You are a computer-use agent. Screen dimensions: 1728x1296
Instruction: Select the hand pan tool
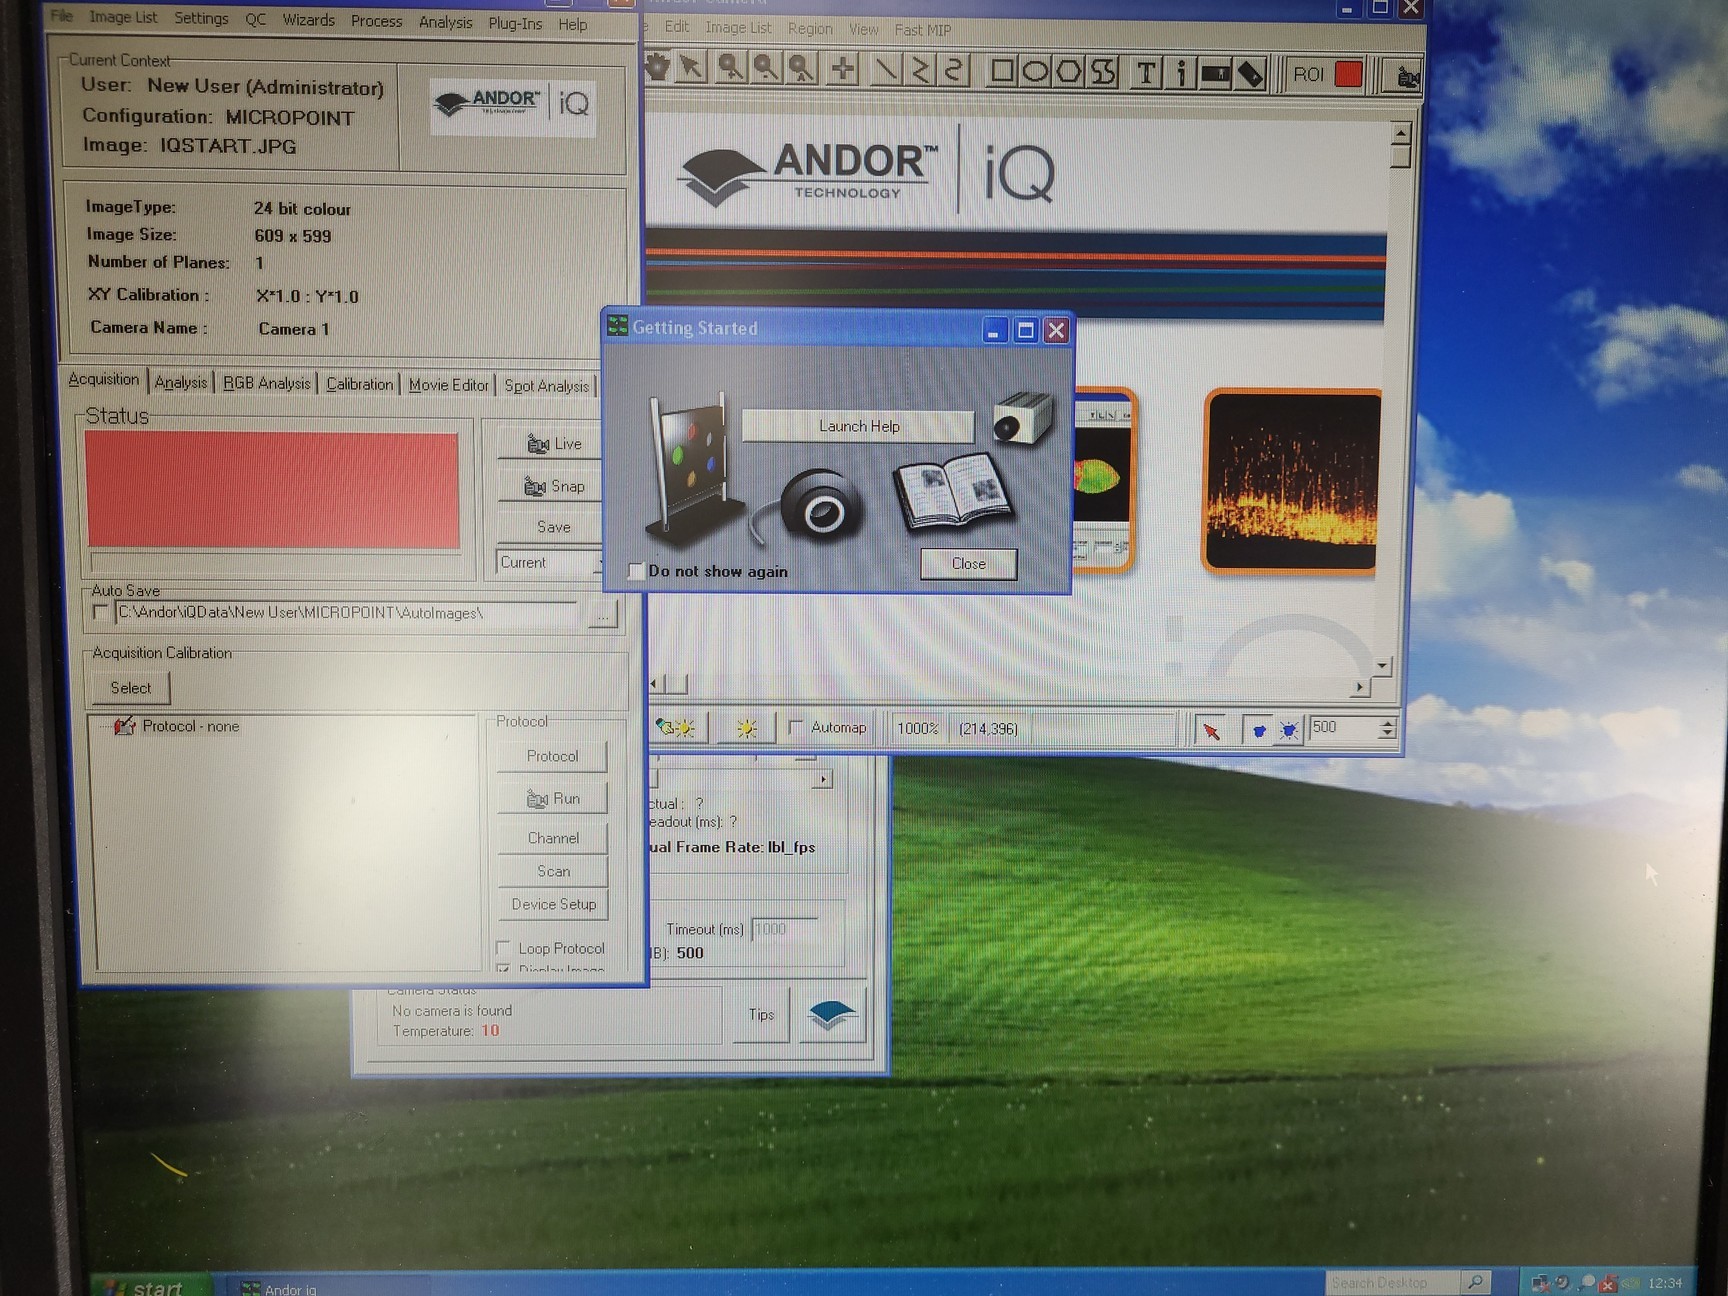tap(658, 68)
